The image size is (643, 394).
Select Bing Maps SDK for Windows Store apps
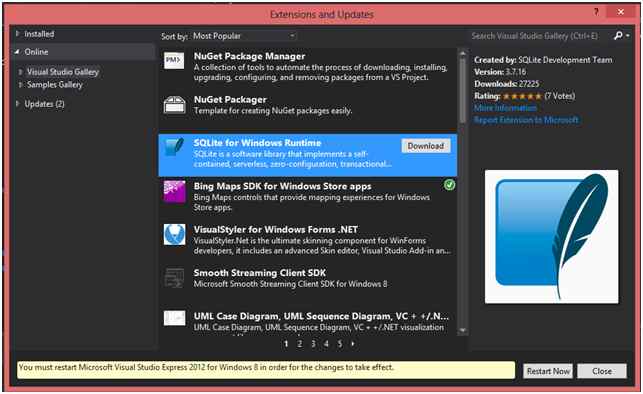(282, 186)
